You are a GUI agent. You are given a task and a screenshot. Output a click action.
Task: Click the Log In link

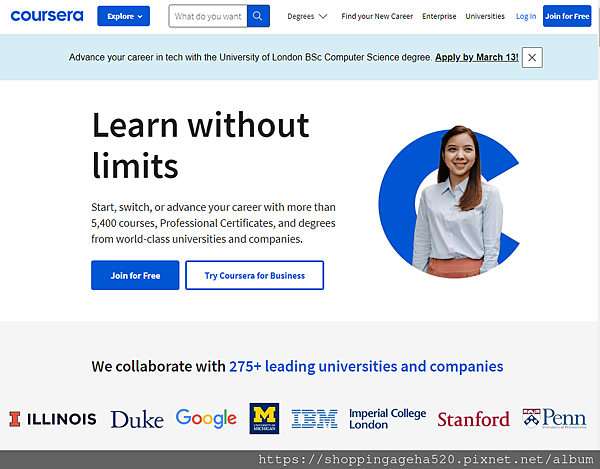click(x=526, y=16)
